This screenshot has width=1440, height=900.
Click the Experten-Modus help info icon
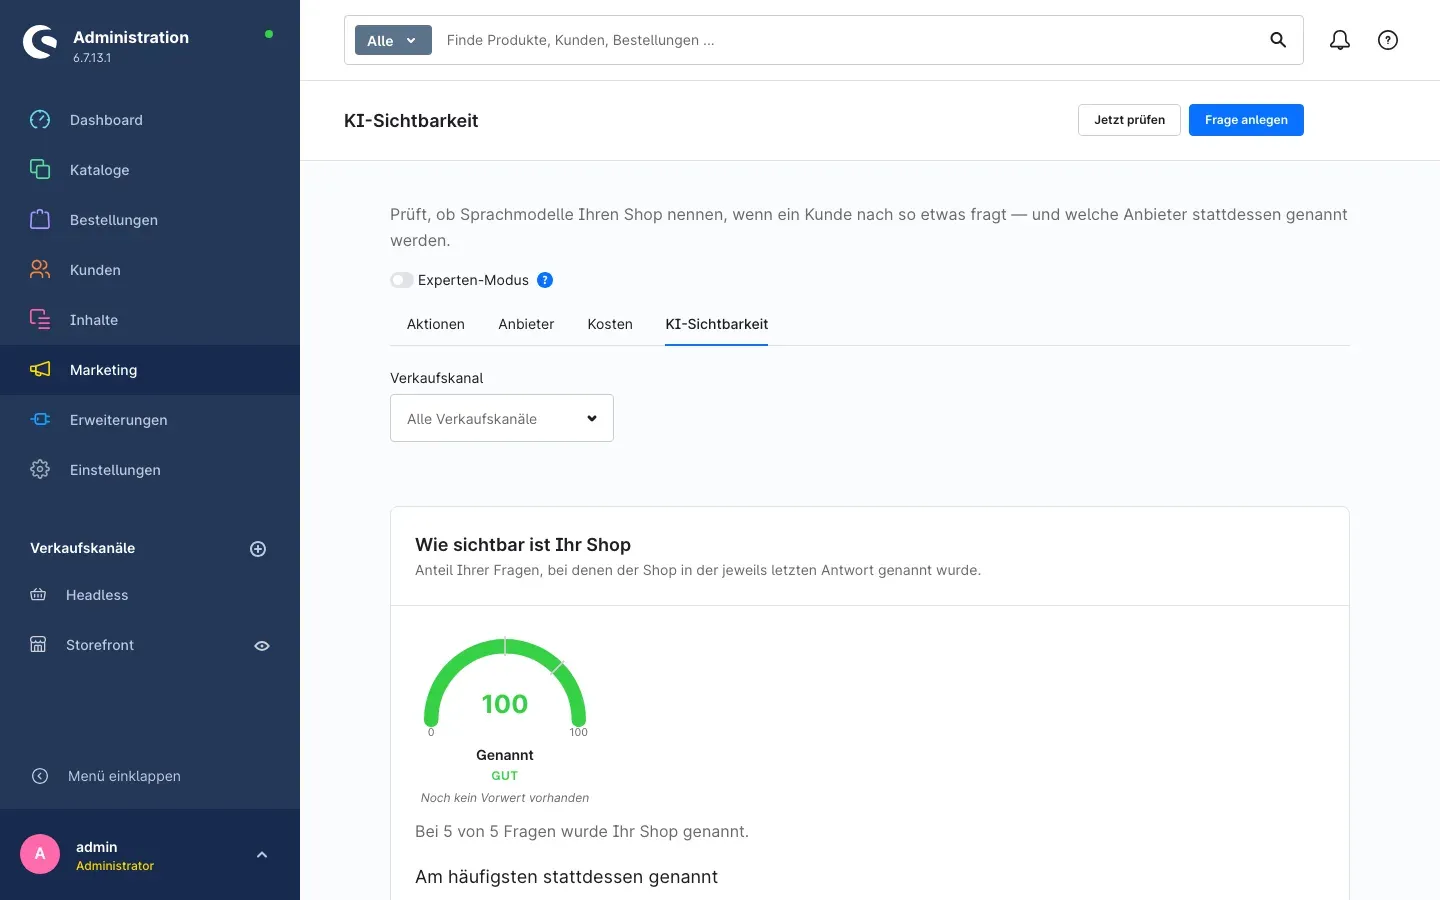tap(545, 280)
